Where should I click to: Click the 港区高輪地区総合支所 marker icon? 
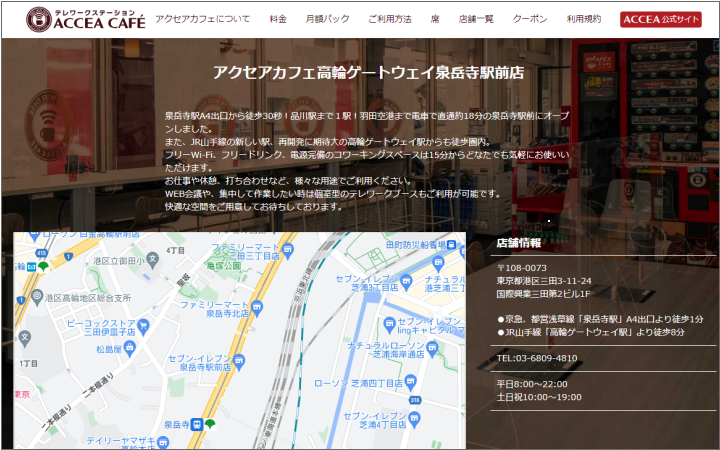[x=37, y=296]
